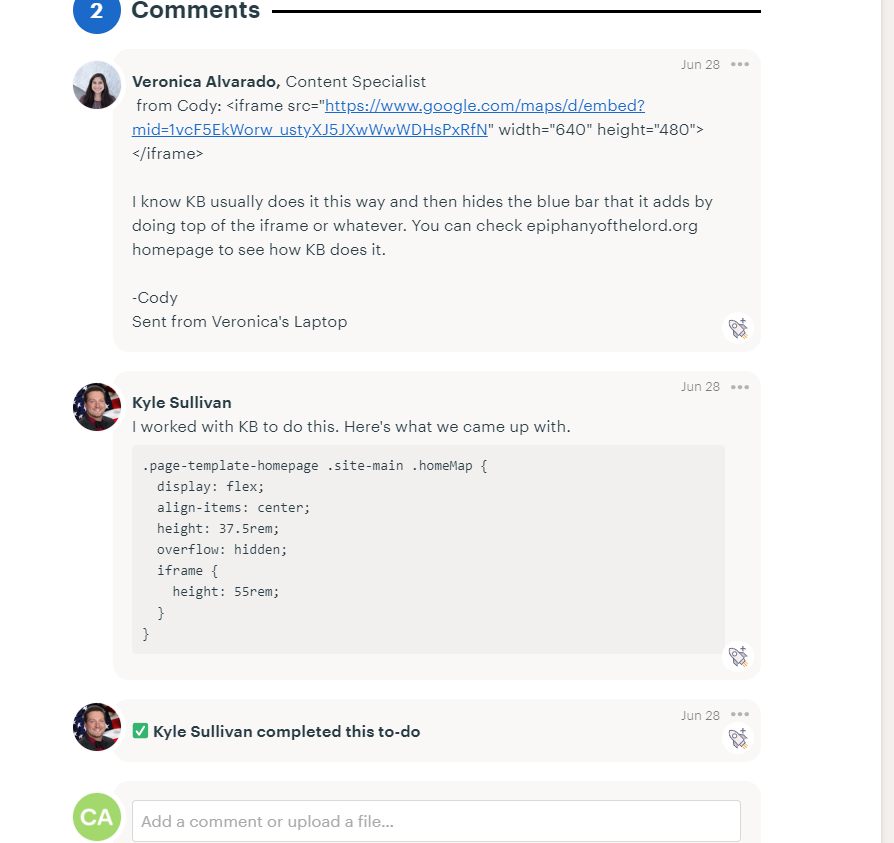The image size is (894, 843).
Task: Click green checkmark beside Kyle Sullivan completed
Action: coord(140,732)
